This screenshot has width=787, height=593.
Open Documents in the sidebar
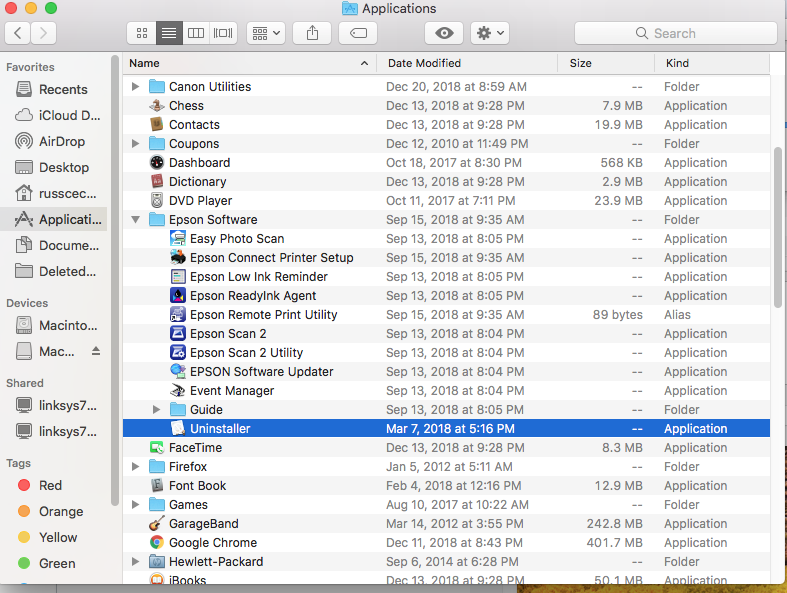point(54,246)
